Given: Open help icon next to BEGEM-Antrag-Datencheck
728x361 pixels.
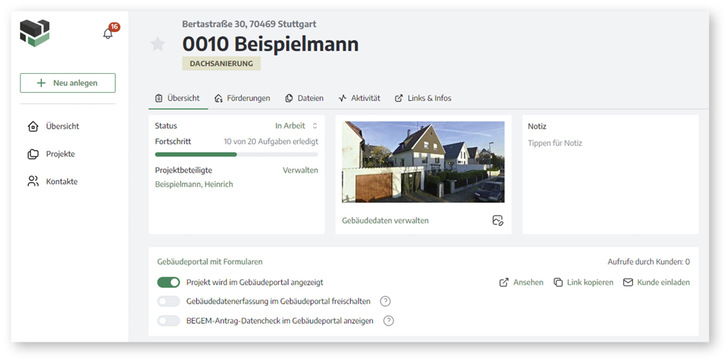Looking at the screenshot, I should [x=388, y=321].
